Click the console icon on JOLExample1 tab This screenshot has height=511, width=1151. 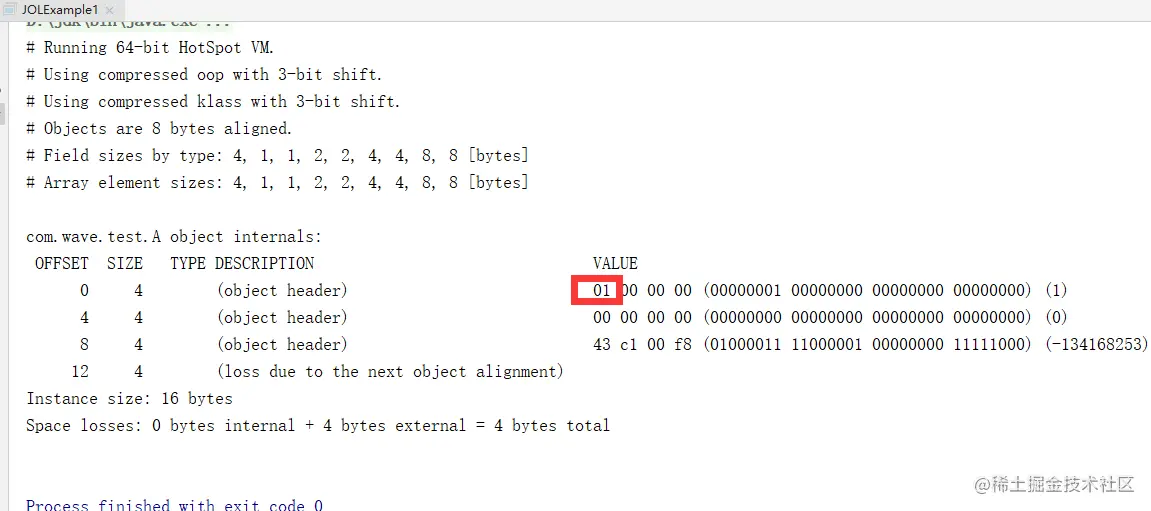11,10
